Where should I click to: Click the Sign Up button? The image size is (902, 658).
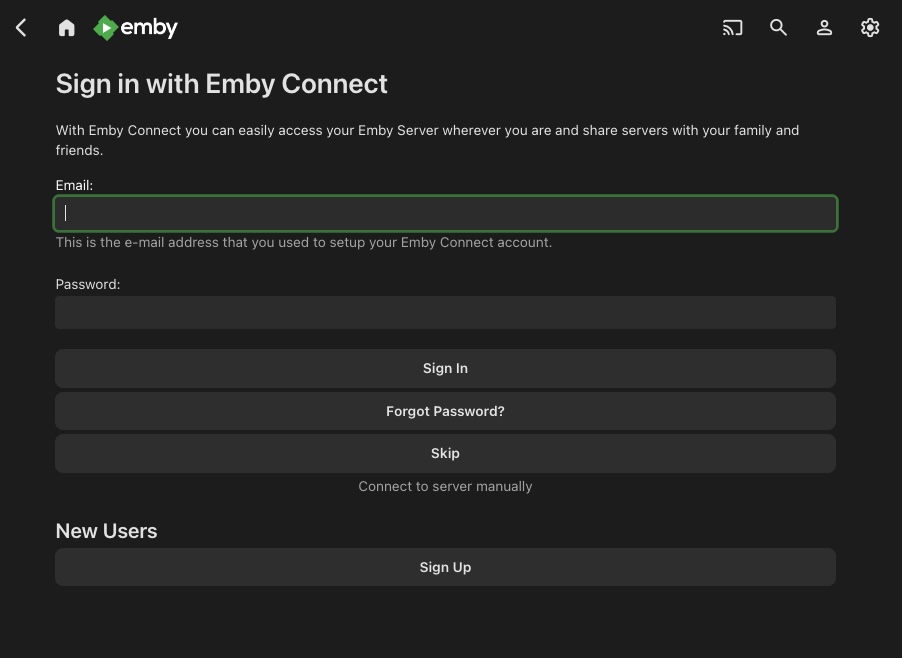pyautogui.click(x=445, y=567)
